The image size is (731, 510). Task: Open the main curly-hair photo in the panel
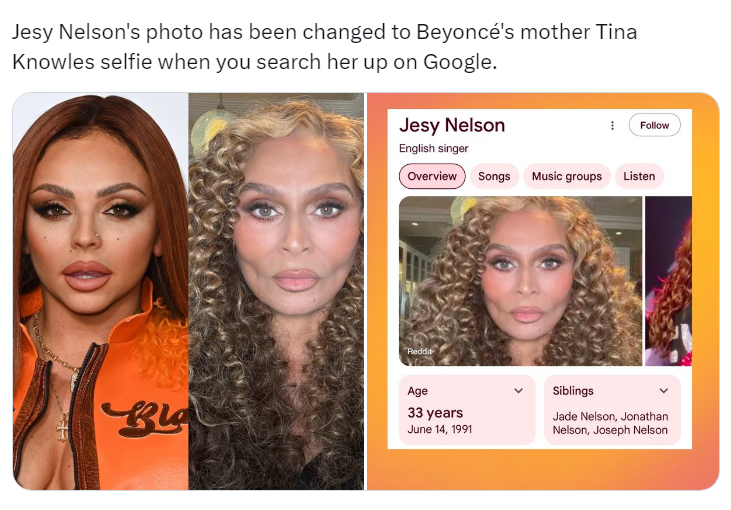coord(520,281)
